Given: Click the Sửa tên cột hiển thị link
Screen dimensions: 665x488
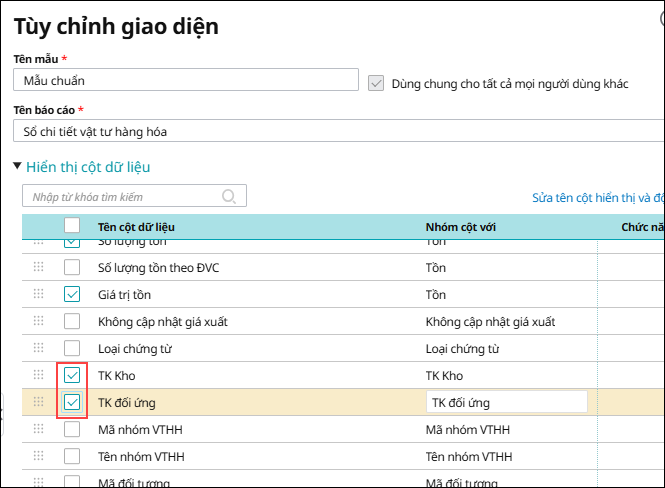Looking at the screenshot, I should pos(597,197).
